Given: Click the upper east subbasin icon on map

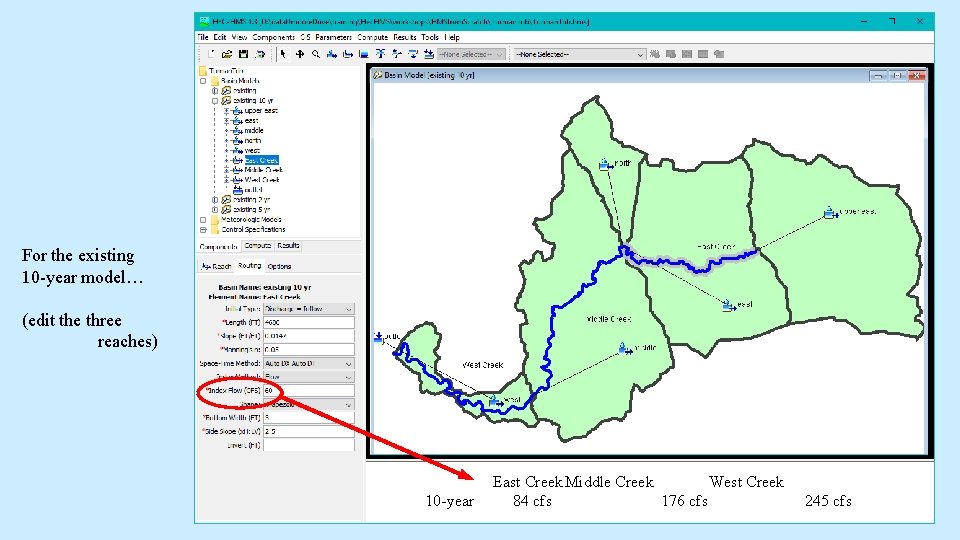Looking at the screenshot, I should pyautogui.click(x=830, y=212).
